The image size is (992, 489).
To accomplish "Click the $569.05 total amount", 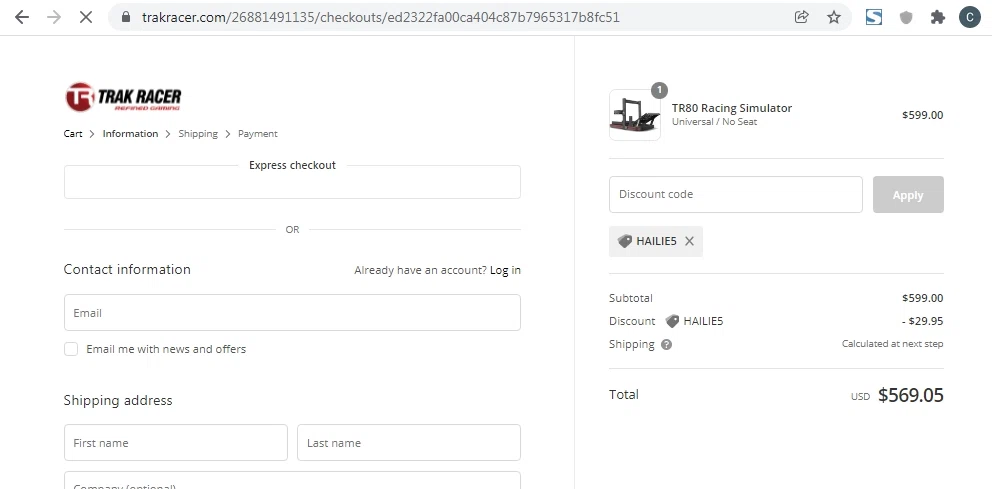I will point(911,395).
